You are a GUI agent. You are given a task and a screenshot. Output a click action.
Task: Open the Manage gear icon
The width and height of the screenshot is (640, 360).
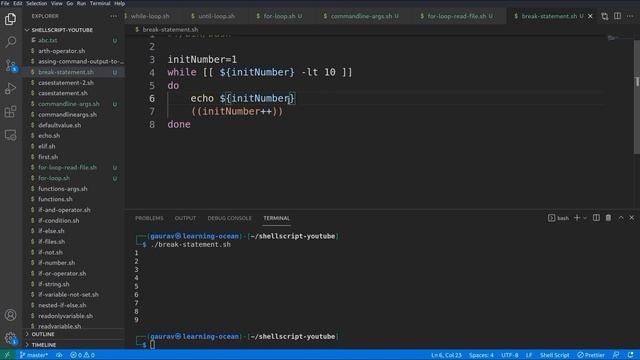tap(10, 338)
